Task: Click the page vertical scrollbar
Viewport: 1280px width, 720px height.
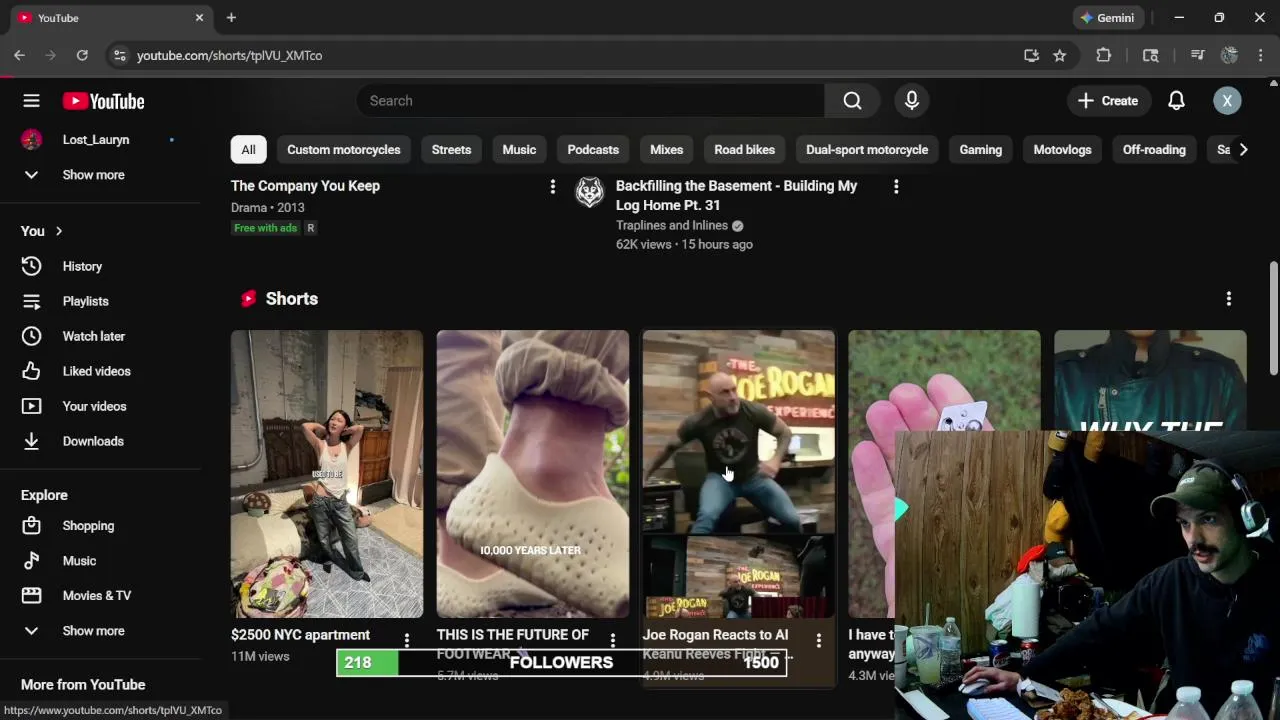Action: [x=1274, y=318]
